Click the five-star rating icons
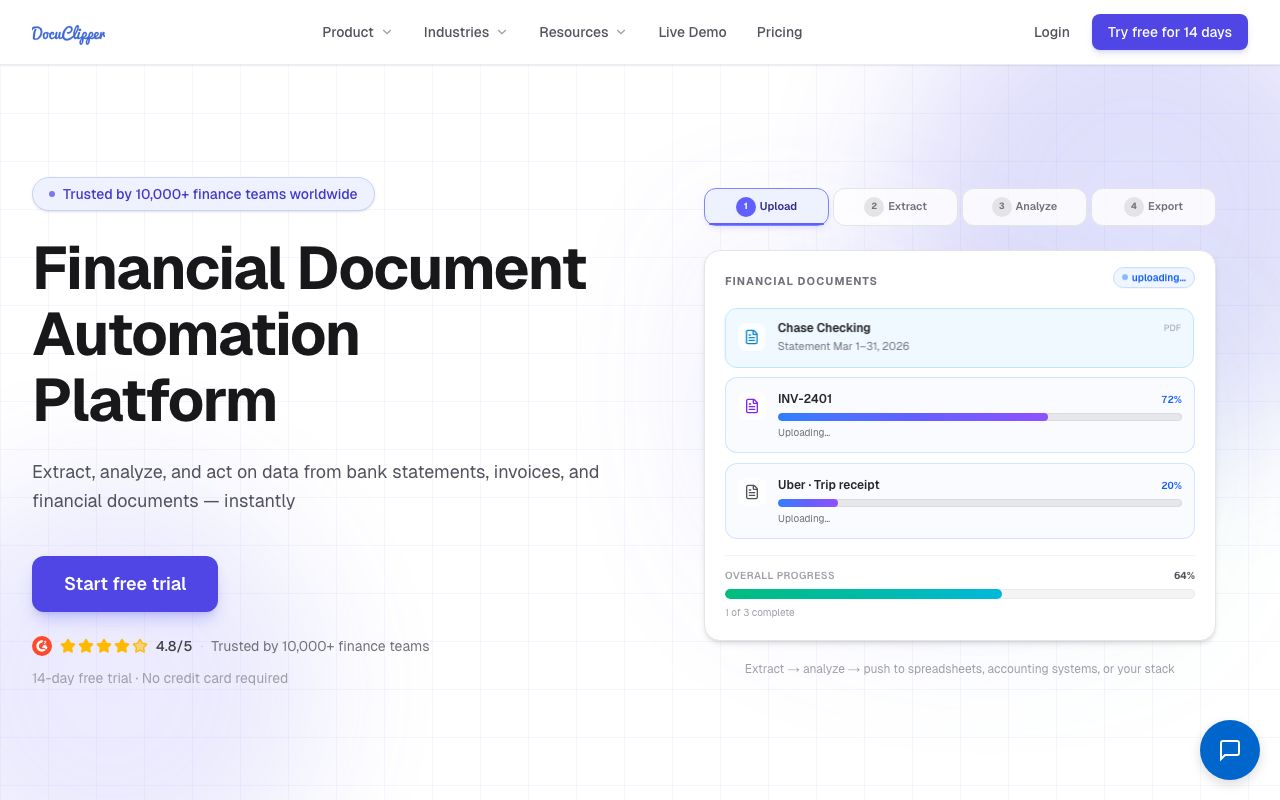Viewport: 1280px width, 800px height. tap(104, 646)
